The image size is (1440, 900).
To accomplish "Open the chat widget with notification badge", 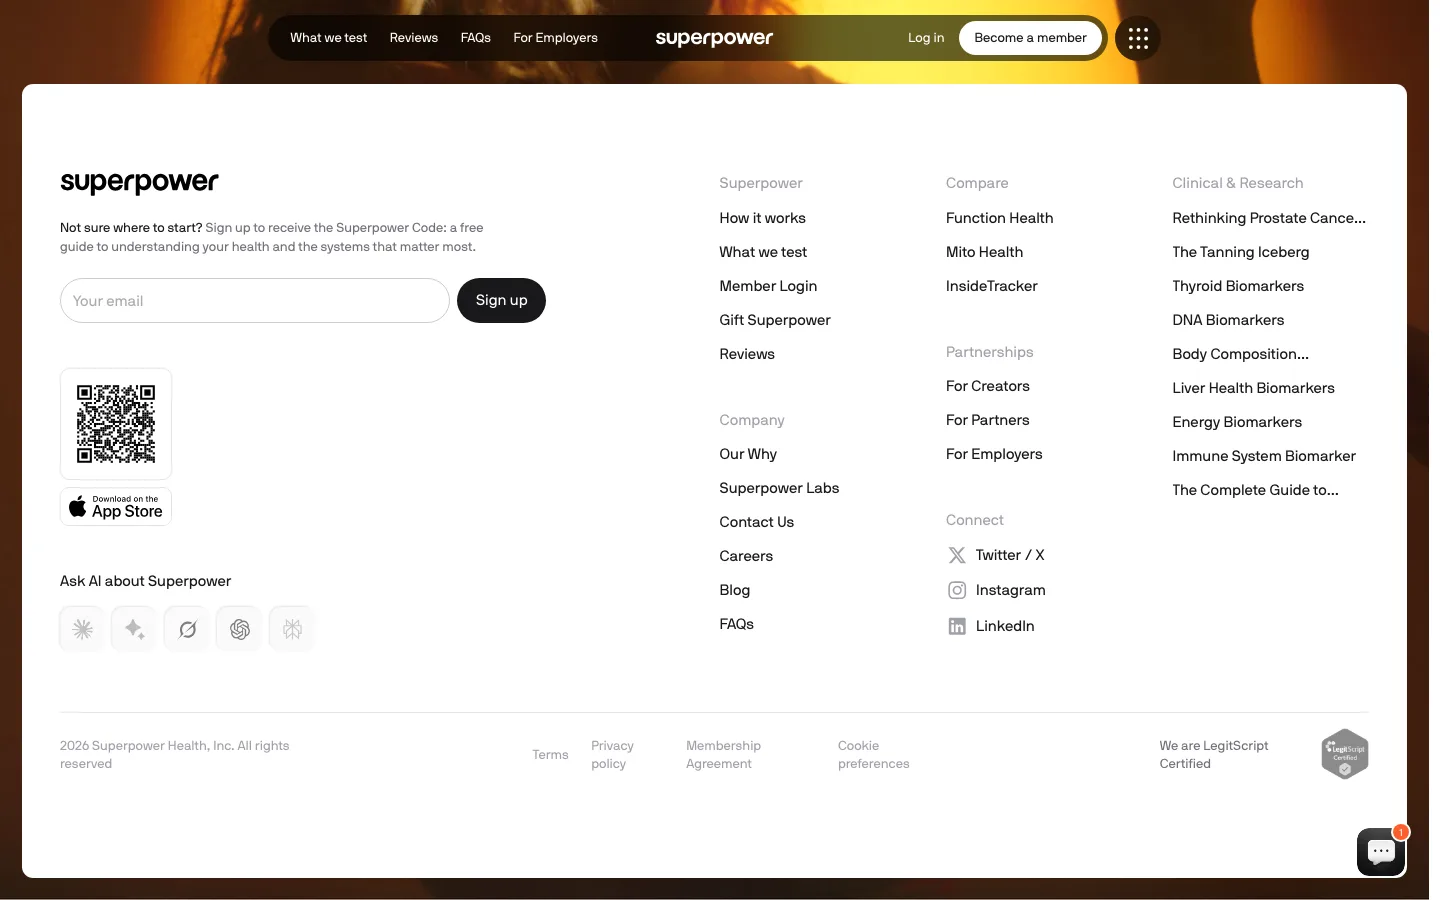I will pyautogui.click(x=1382, y=851).
